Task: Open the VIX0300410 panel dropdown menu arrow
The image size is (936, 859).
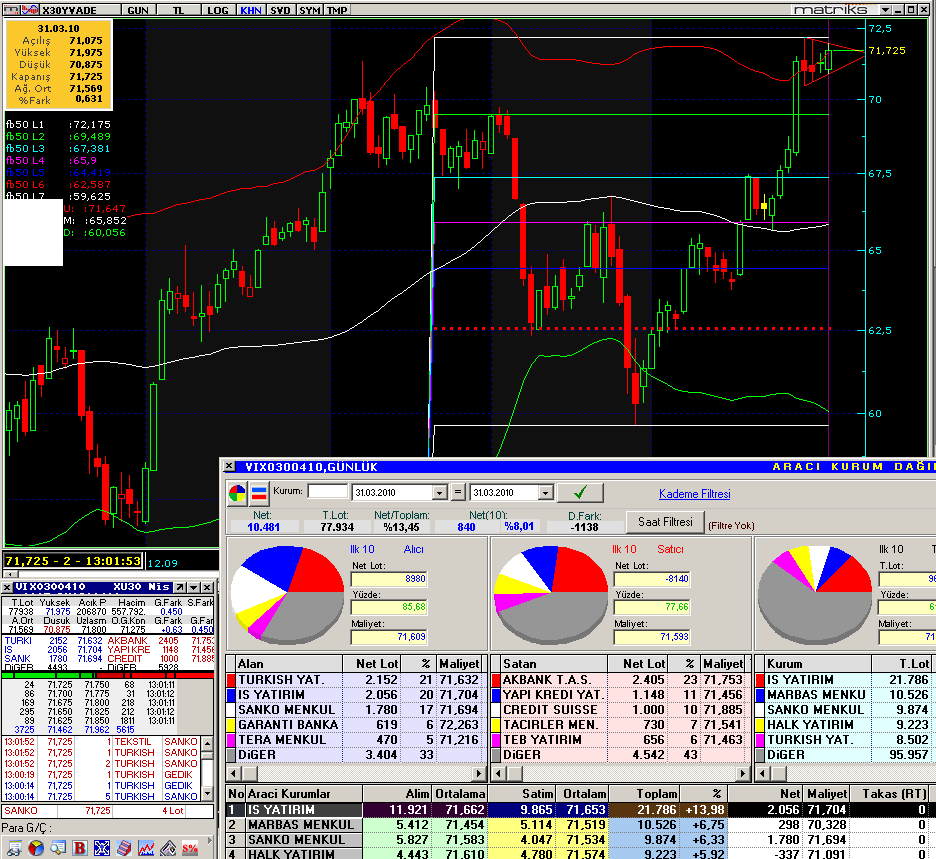Action: [x=193, y=587]
